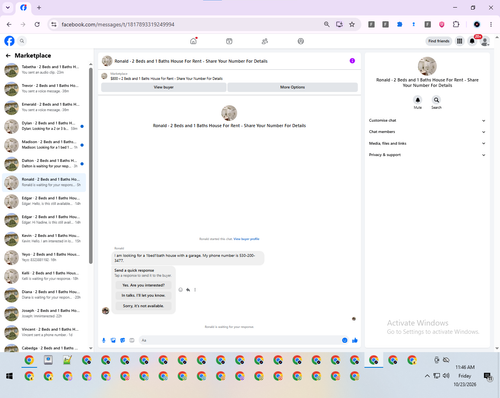Screen dimensions: 500x398
Task: Open more actions dots beside message
Action: [195, 290]
